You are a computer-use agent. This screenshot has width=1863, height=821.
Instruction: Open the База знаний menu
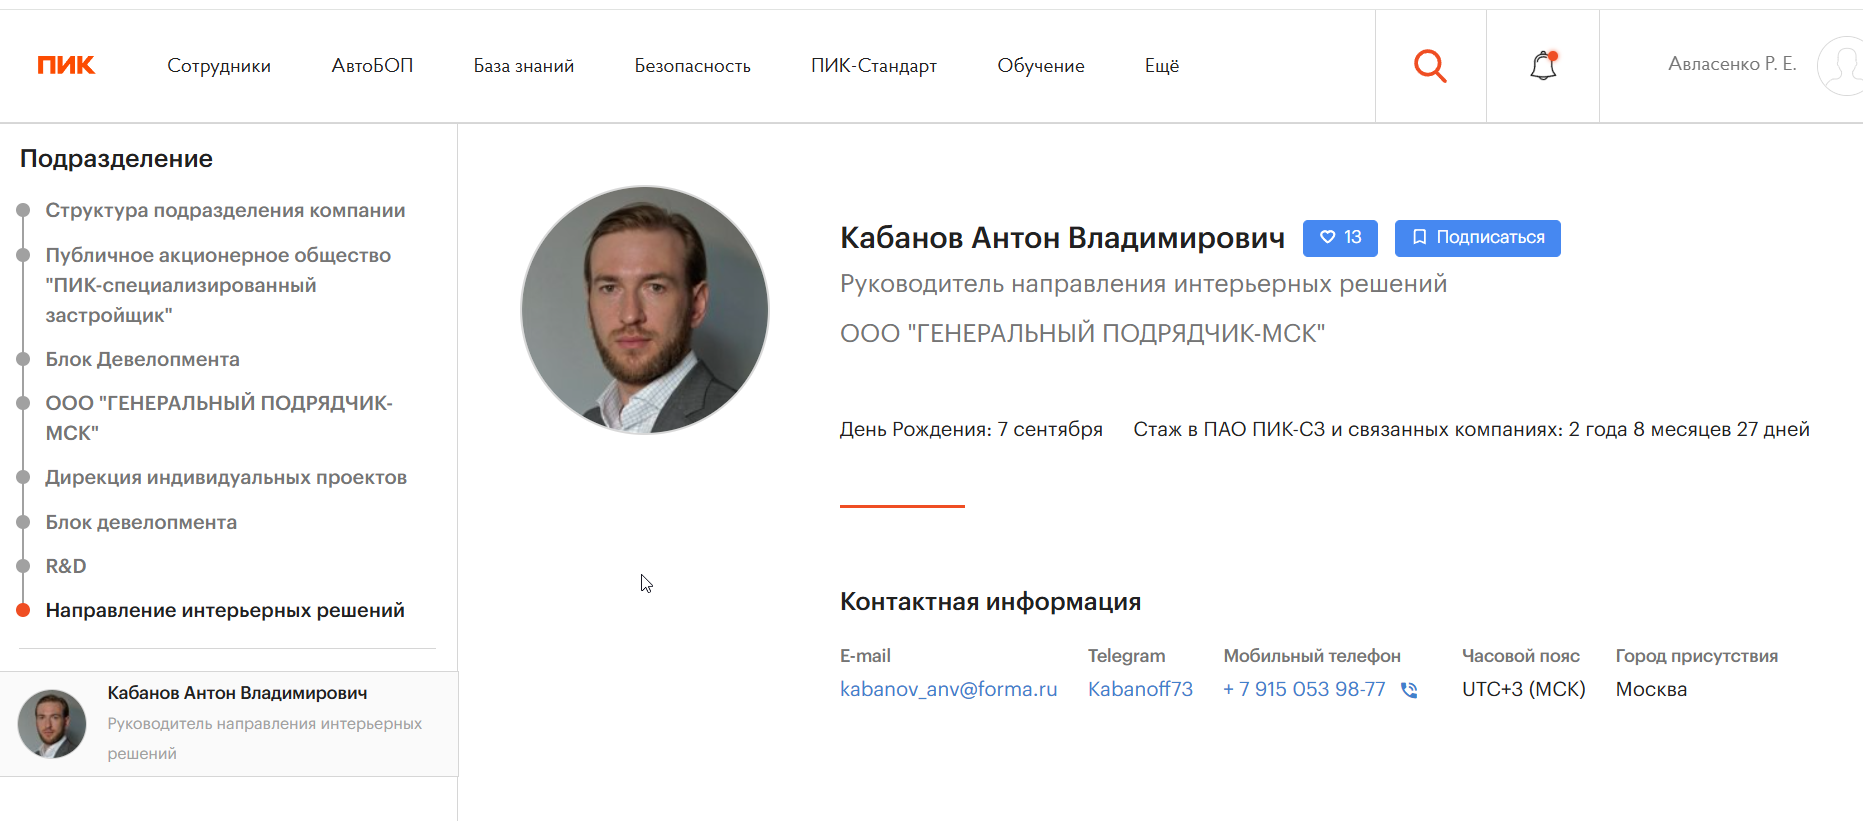click(524, 66)
